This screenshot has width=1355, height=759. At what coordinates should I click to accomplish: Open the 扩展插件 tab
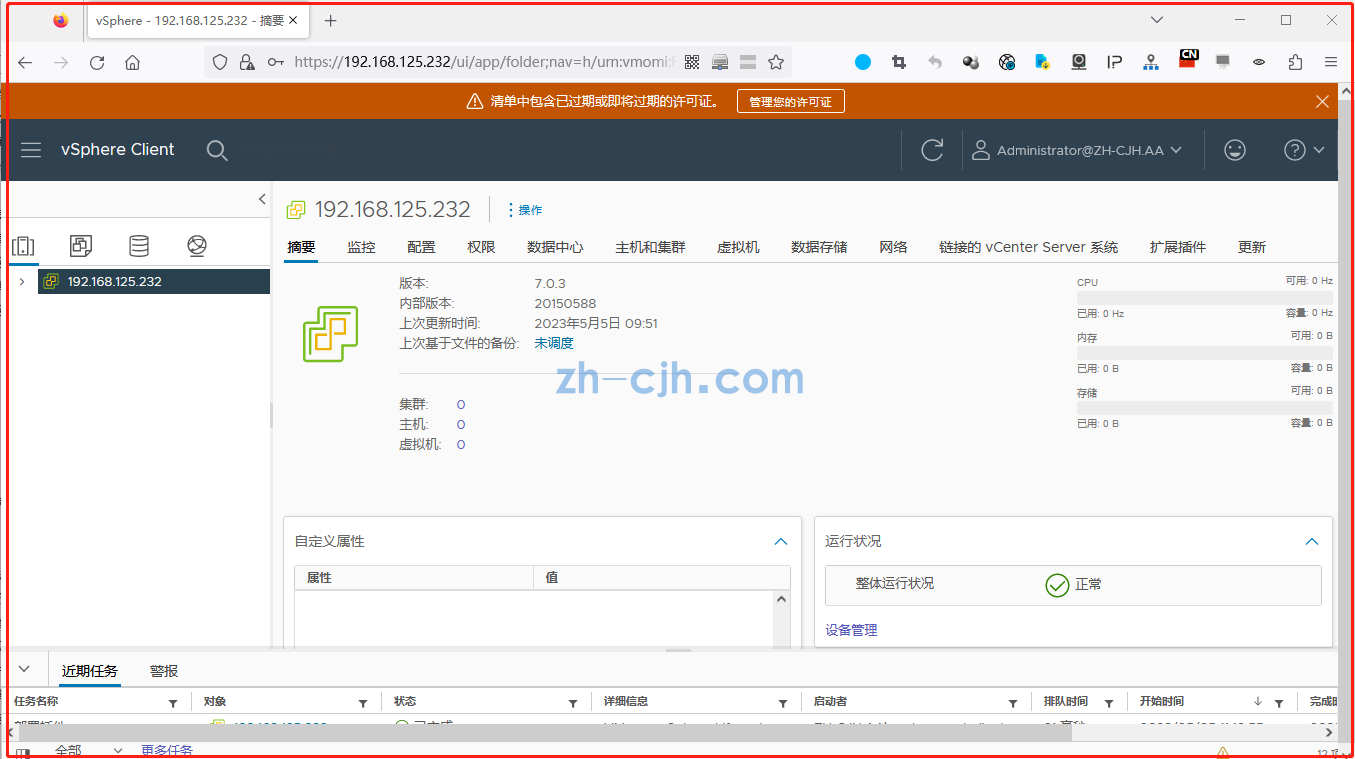[x=1178, y=247]
